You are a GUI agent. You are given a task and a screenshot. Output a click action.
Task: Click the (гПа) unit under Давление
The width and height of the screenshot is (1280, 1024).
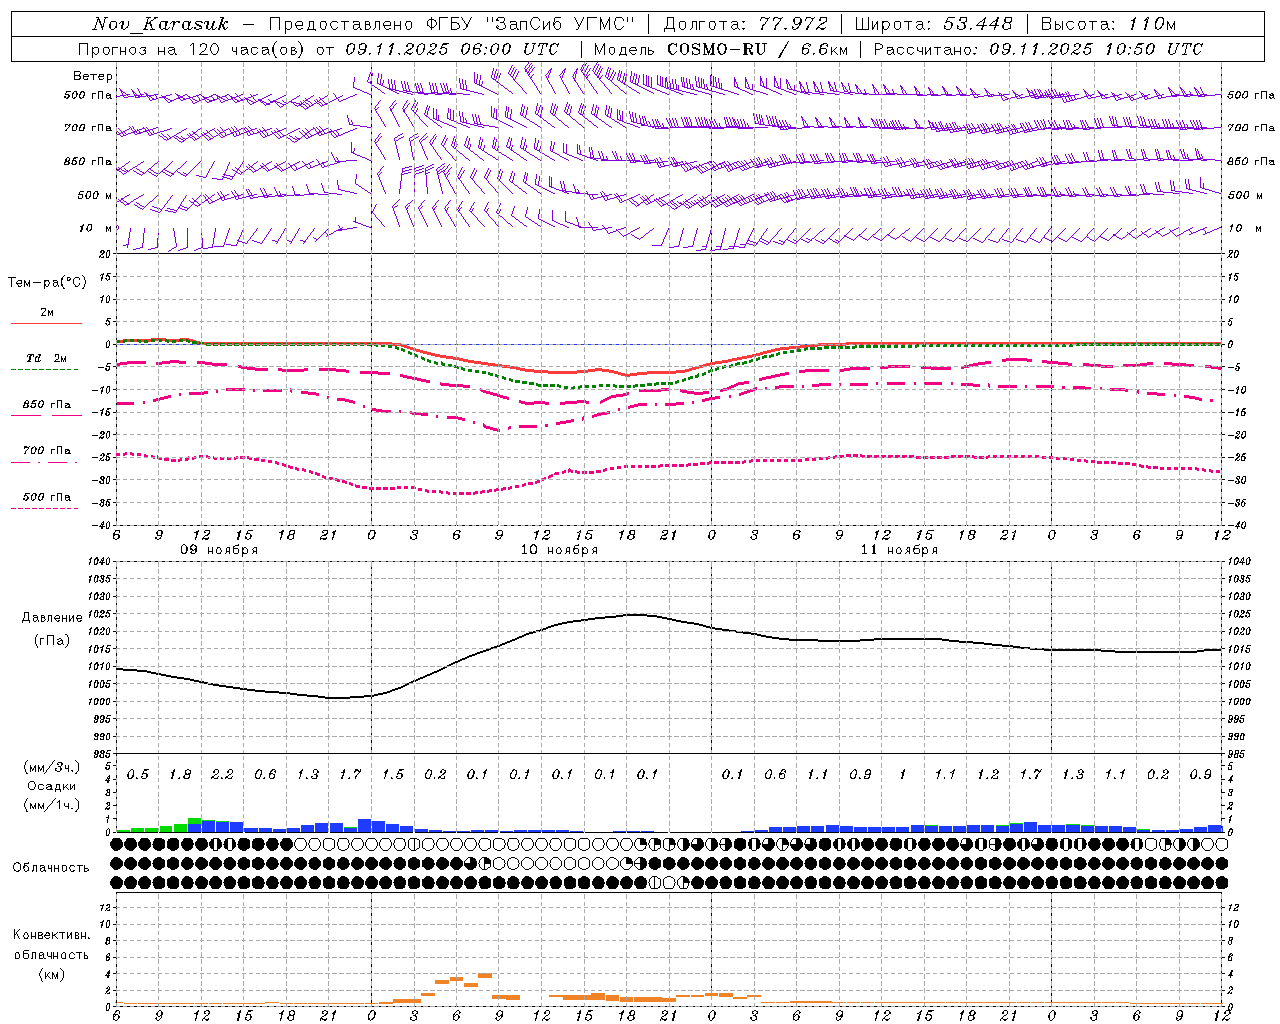tap(52, 641)
